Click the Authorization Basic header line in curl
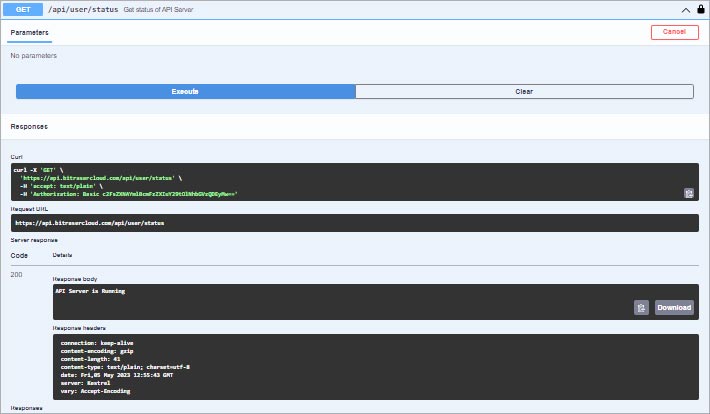Image resolution: width=710 pixels, height=414 pixels. (129, 194)
